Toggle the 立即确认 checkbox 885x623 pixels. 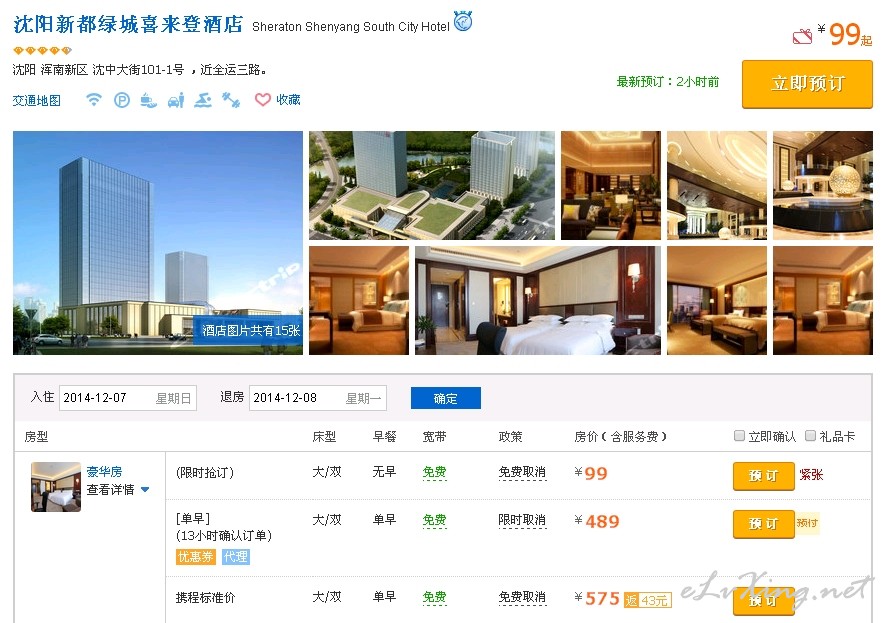[739, 435]
